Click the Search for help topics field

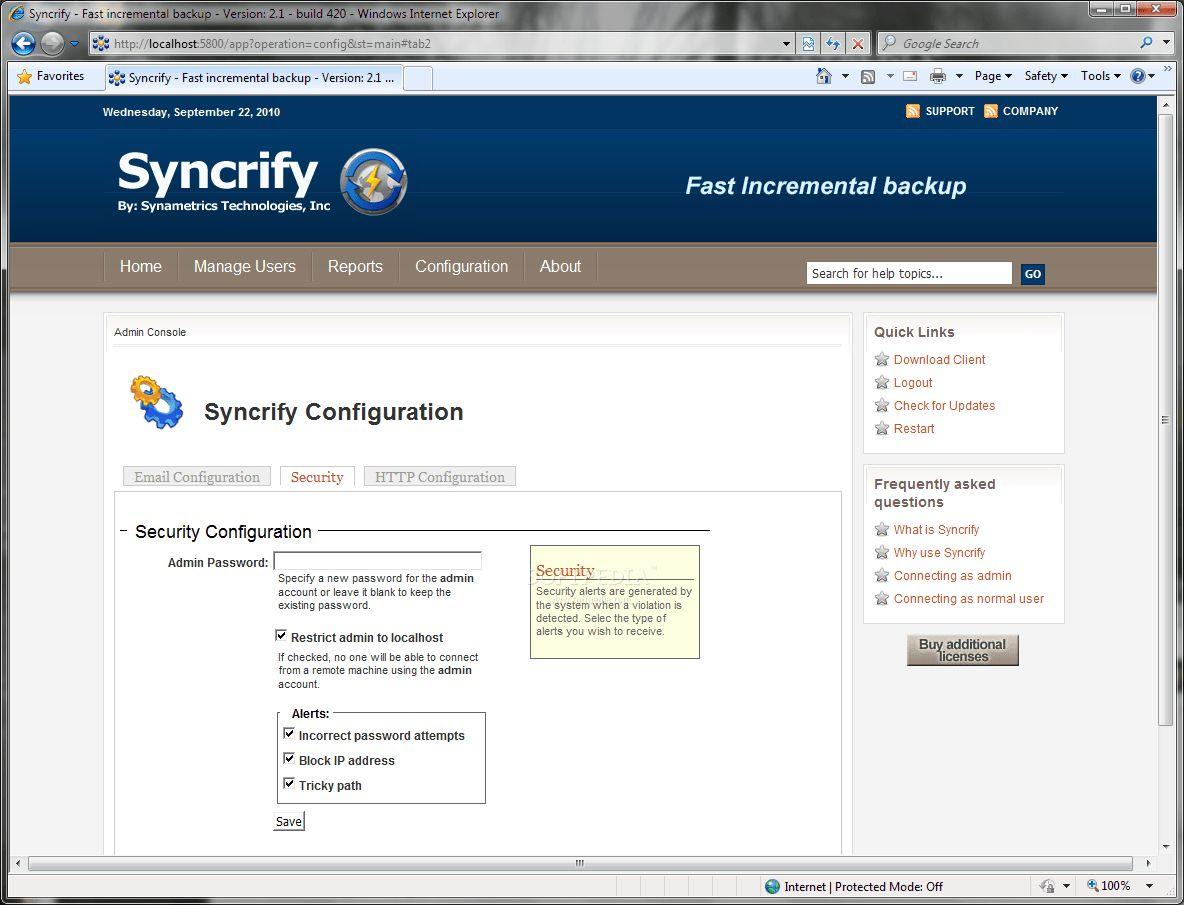pyautogui.click(x=909, y=273)
